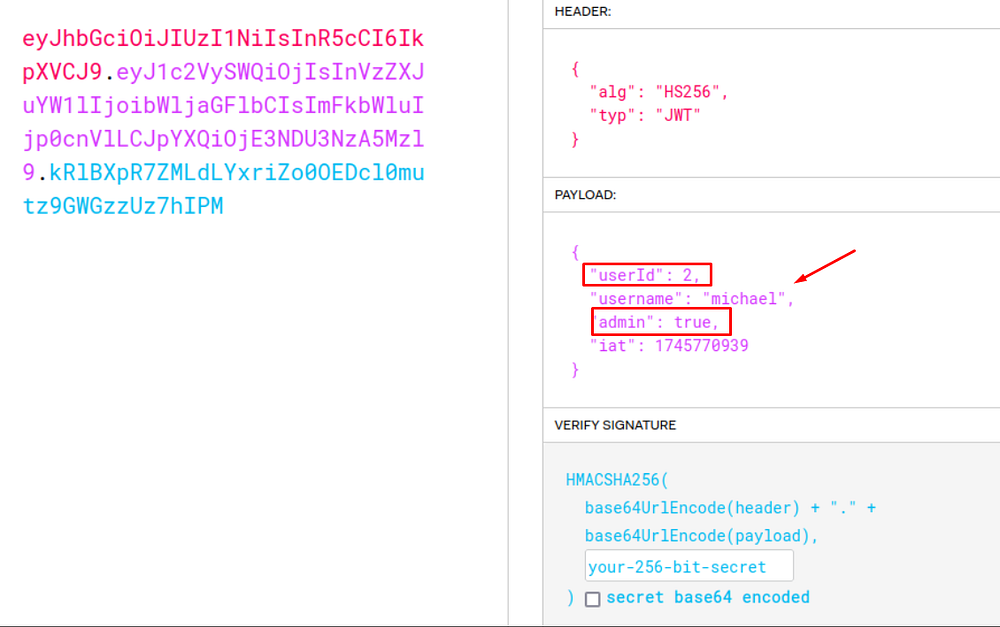1000x627 pixels.
Task: Click the base64UrlEncode(header) line
Action: (730, 508)
